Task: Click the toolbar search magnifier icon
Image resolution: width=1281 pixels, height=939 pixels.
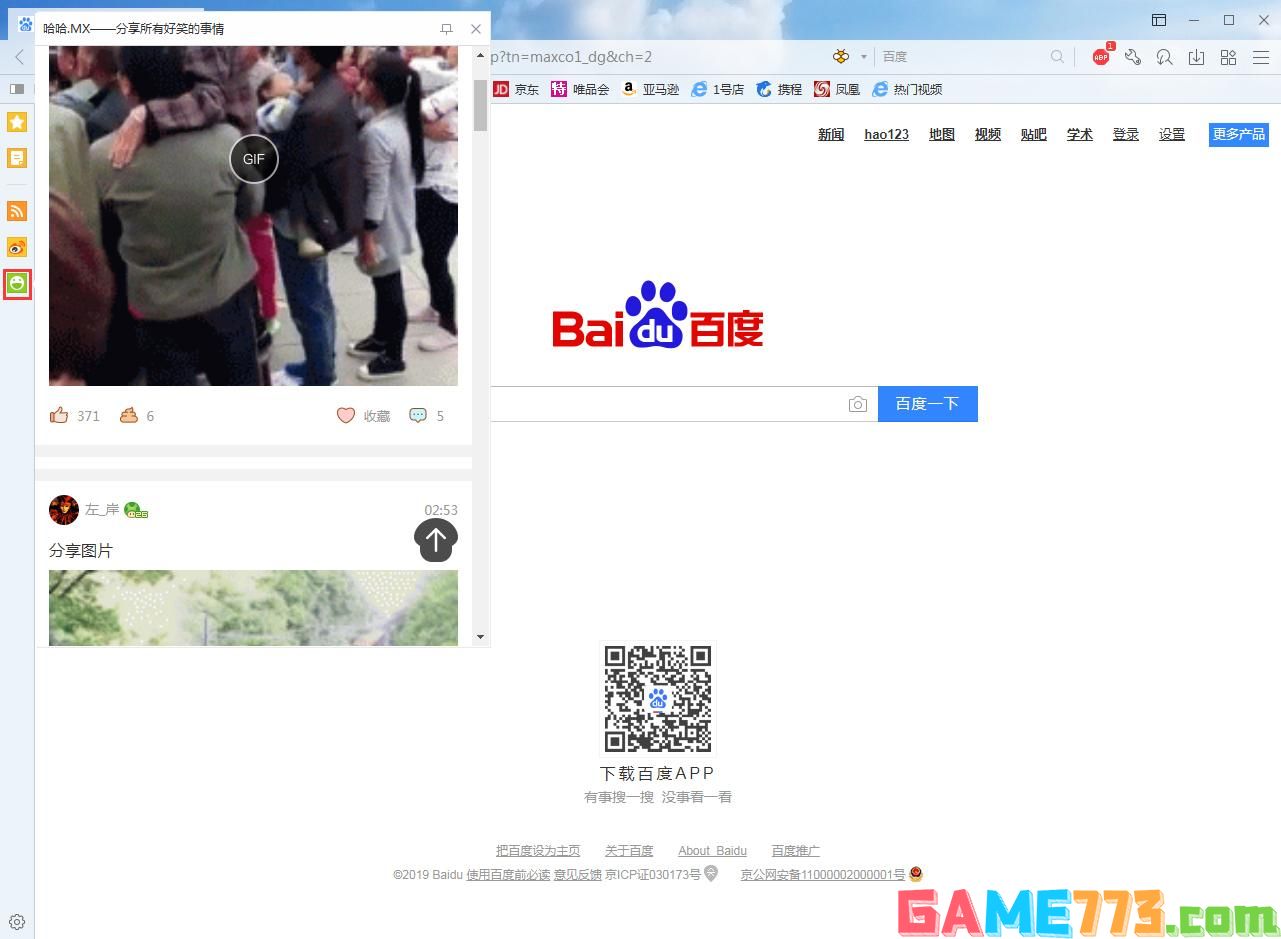Action: [x=1057, y=57]
